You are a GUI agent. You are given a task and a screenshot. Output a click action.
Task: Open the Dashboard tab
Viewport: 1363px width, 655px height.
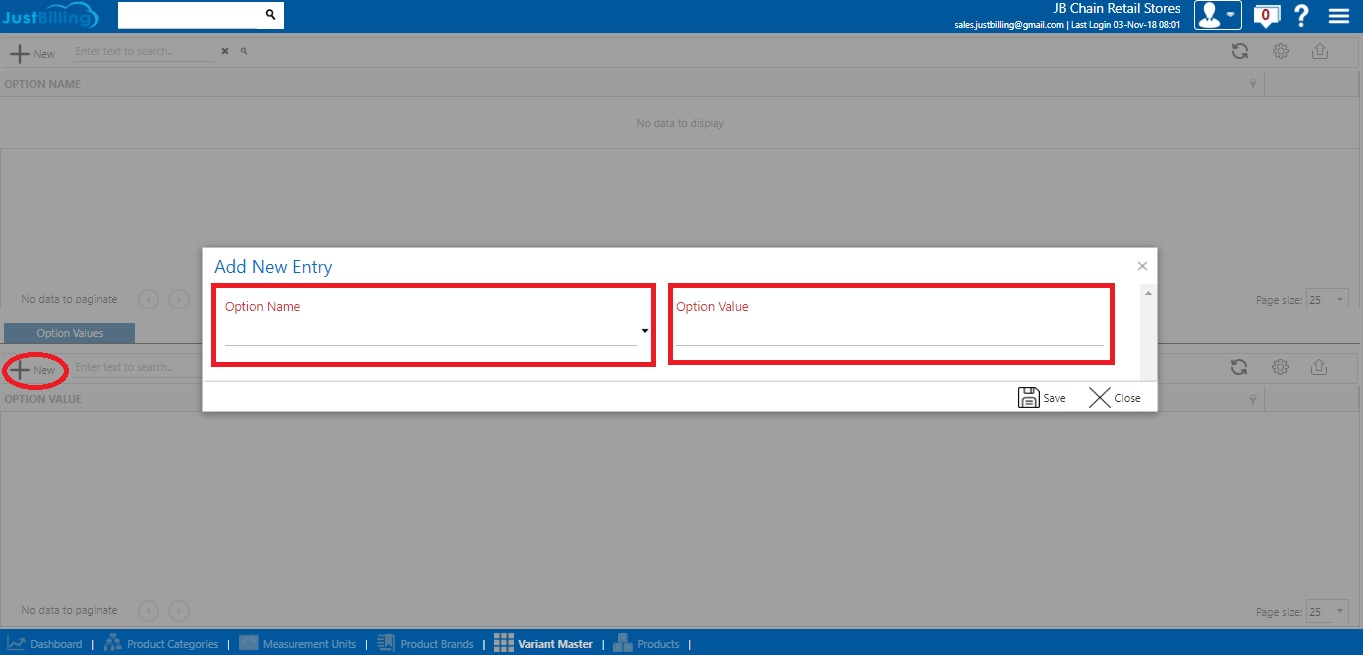tap(45, 644)
